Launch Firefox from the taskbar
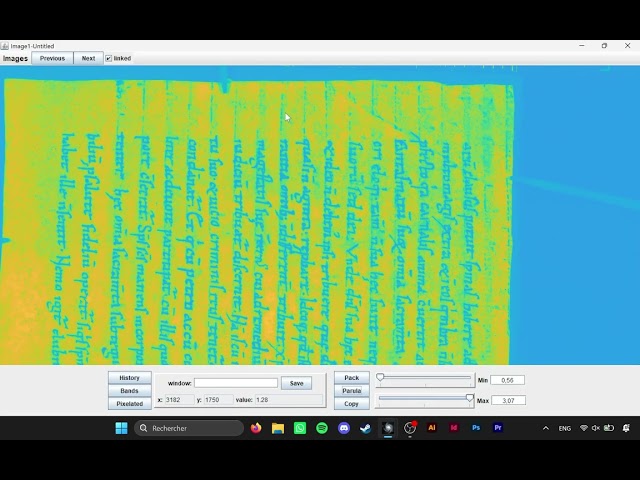The width and height of the screenshot is (640, 480). [256, 428]
